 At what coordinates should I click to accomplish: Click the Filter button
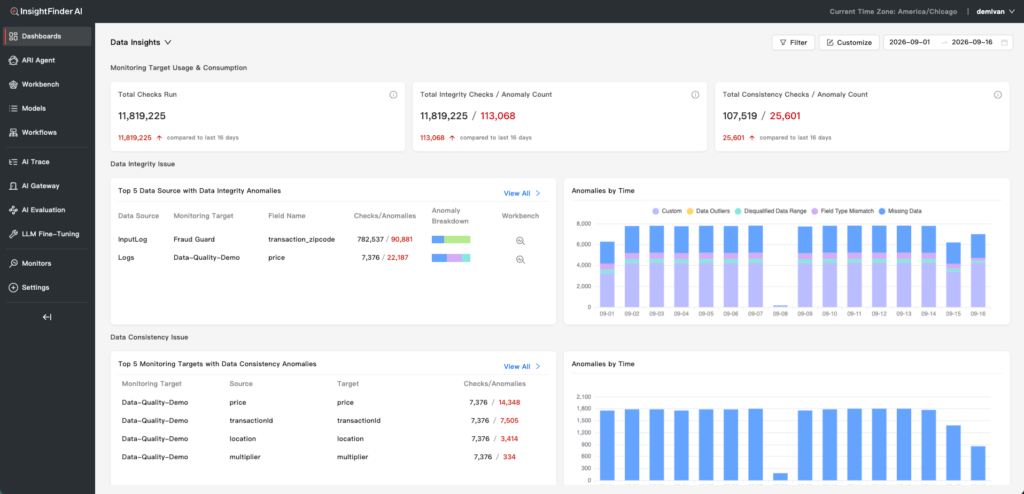point(793,42)
